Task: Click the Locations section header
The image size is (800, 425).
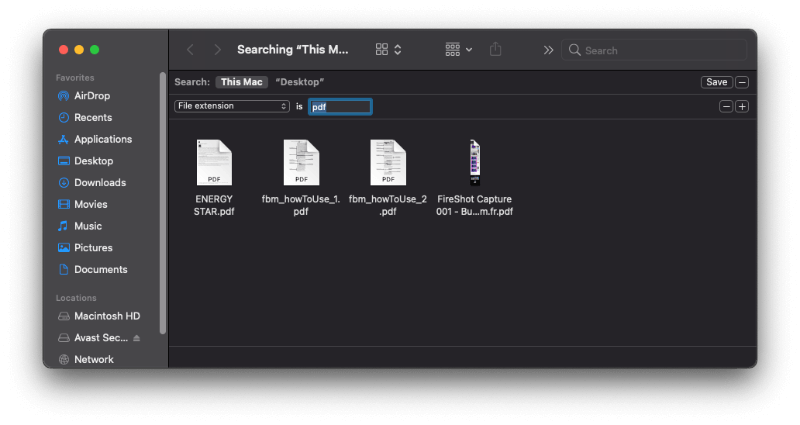Action: [x=76, y=298]
